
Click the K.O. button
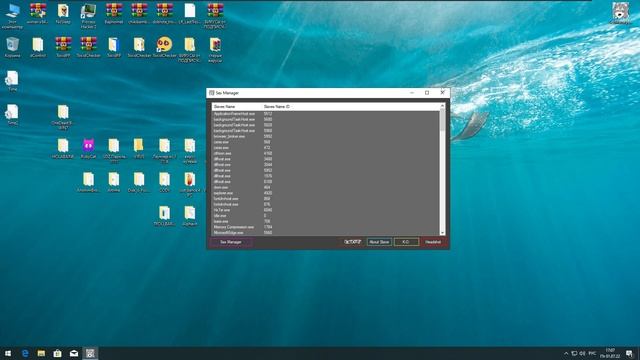[x=406, y=242]
